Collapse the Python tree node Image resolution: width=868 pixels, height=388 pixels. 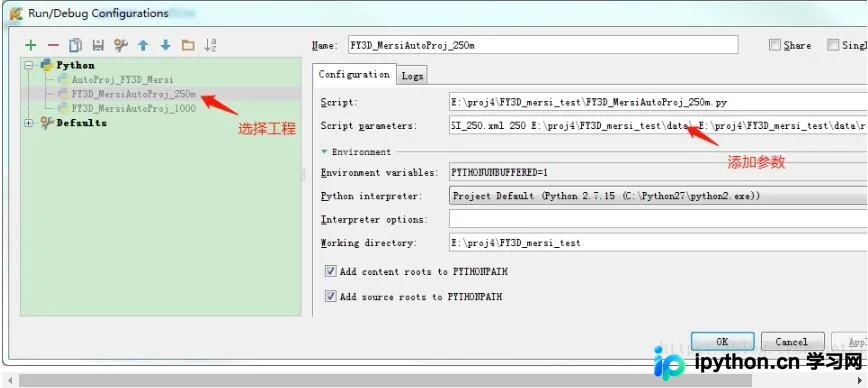click(x=29, y=65)
